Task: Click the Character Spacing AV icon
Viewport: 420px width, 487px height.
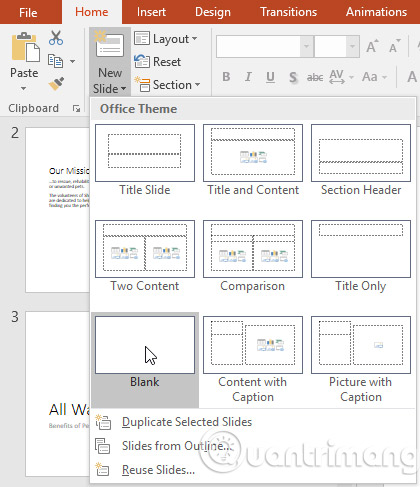Action: [x=337, y=77]
